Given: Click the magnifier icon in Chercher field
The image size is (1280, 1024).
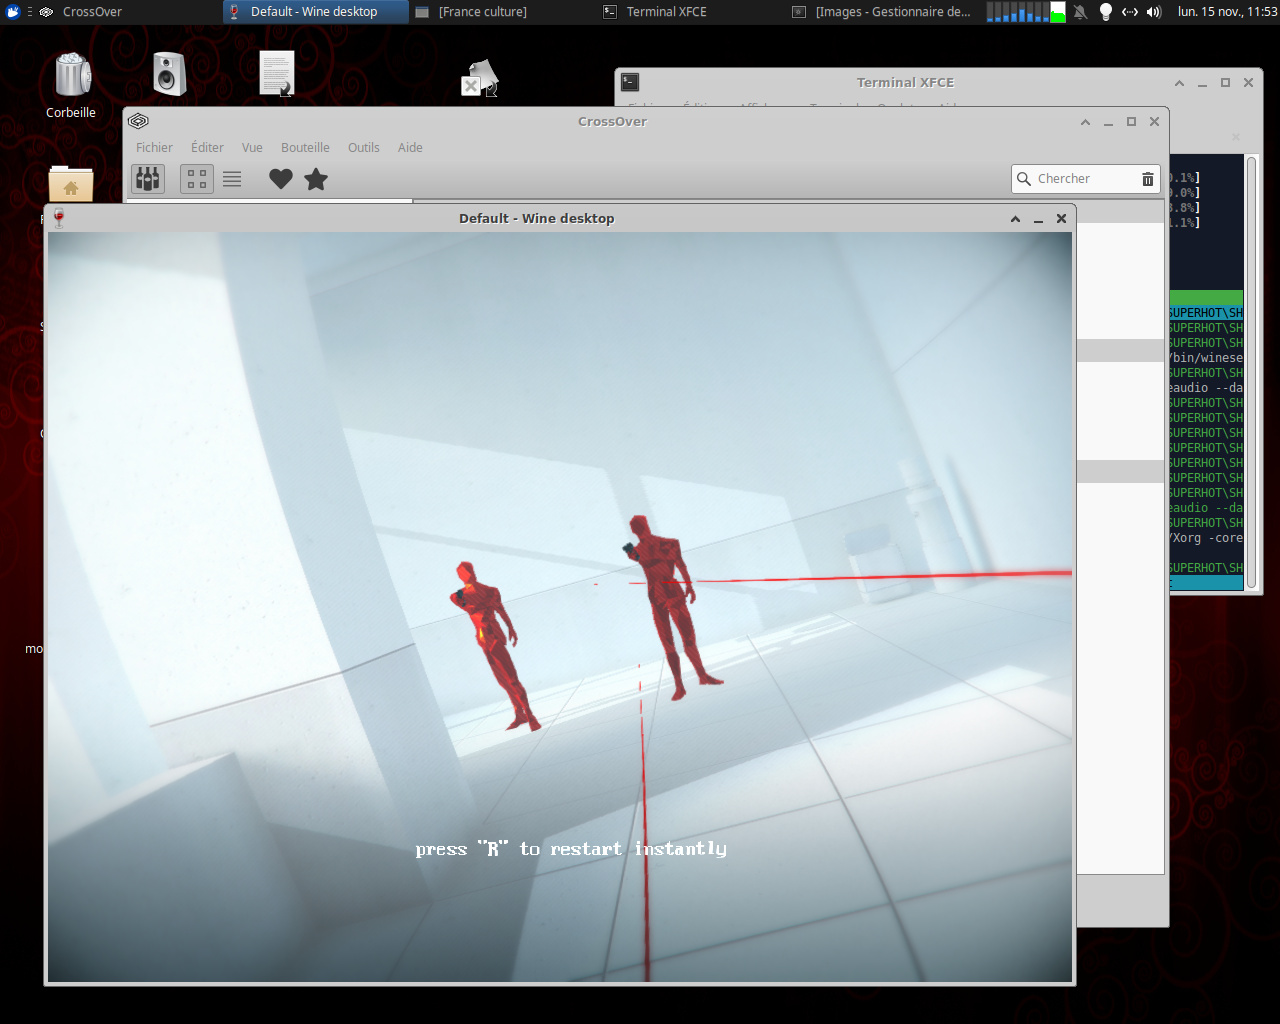Looking at the screenshot, I should 1024,179.
